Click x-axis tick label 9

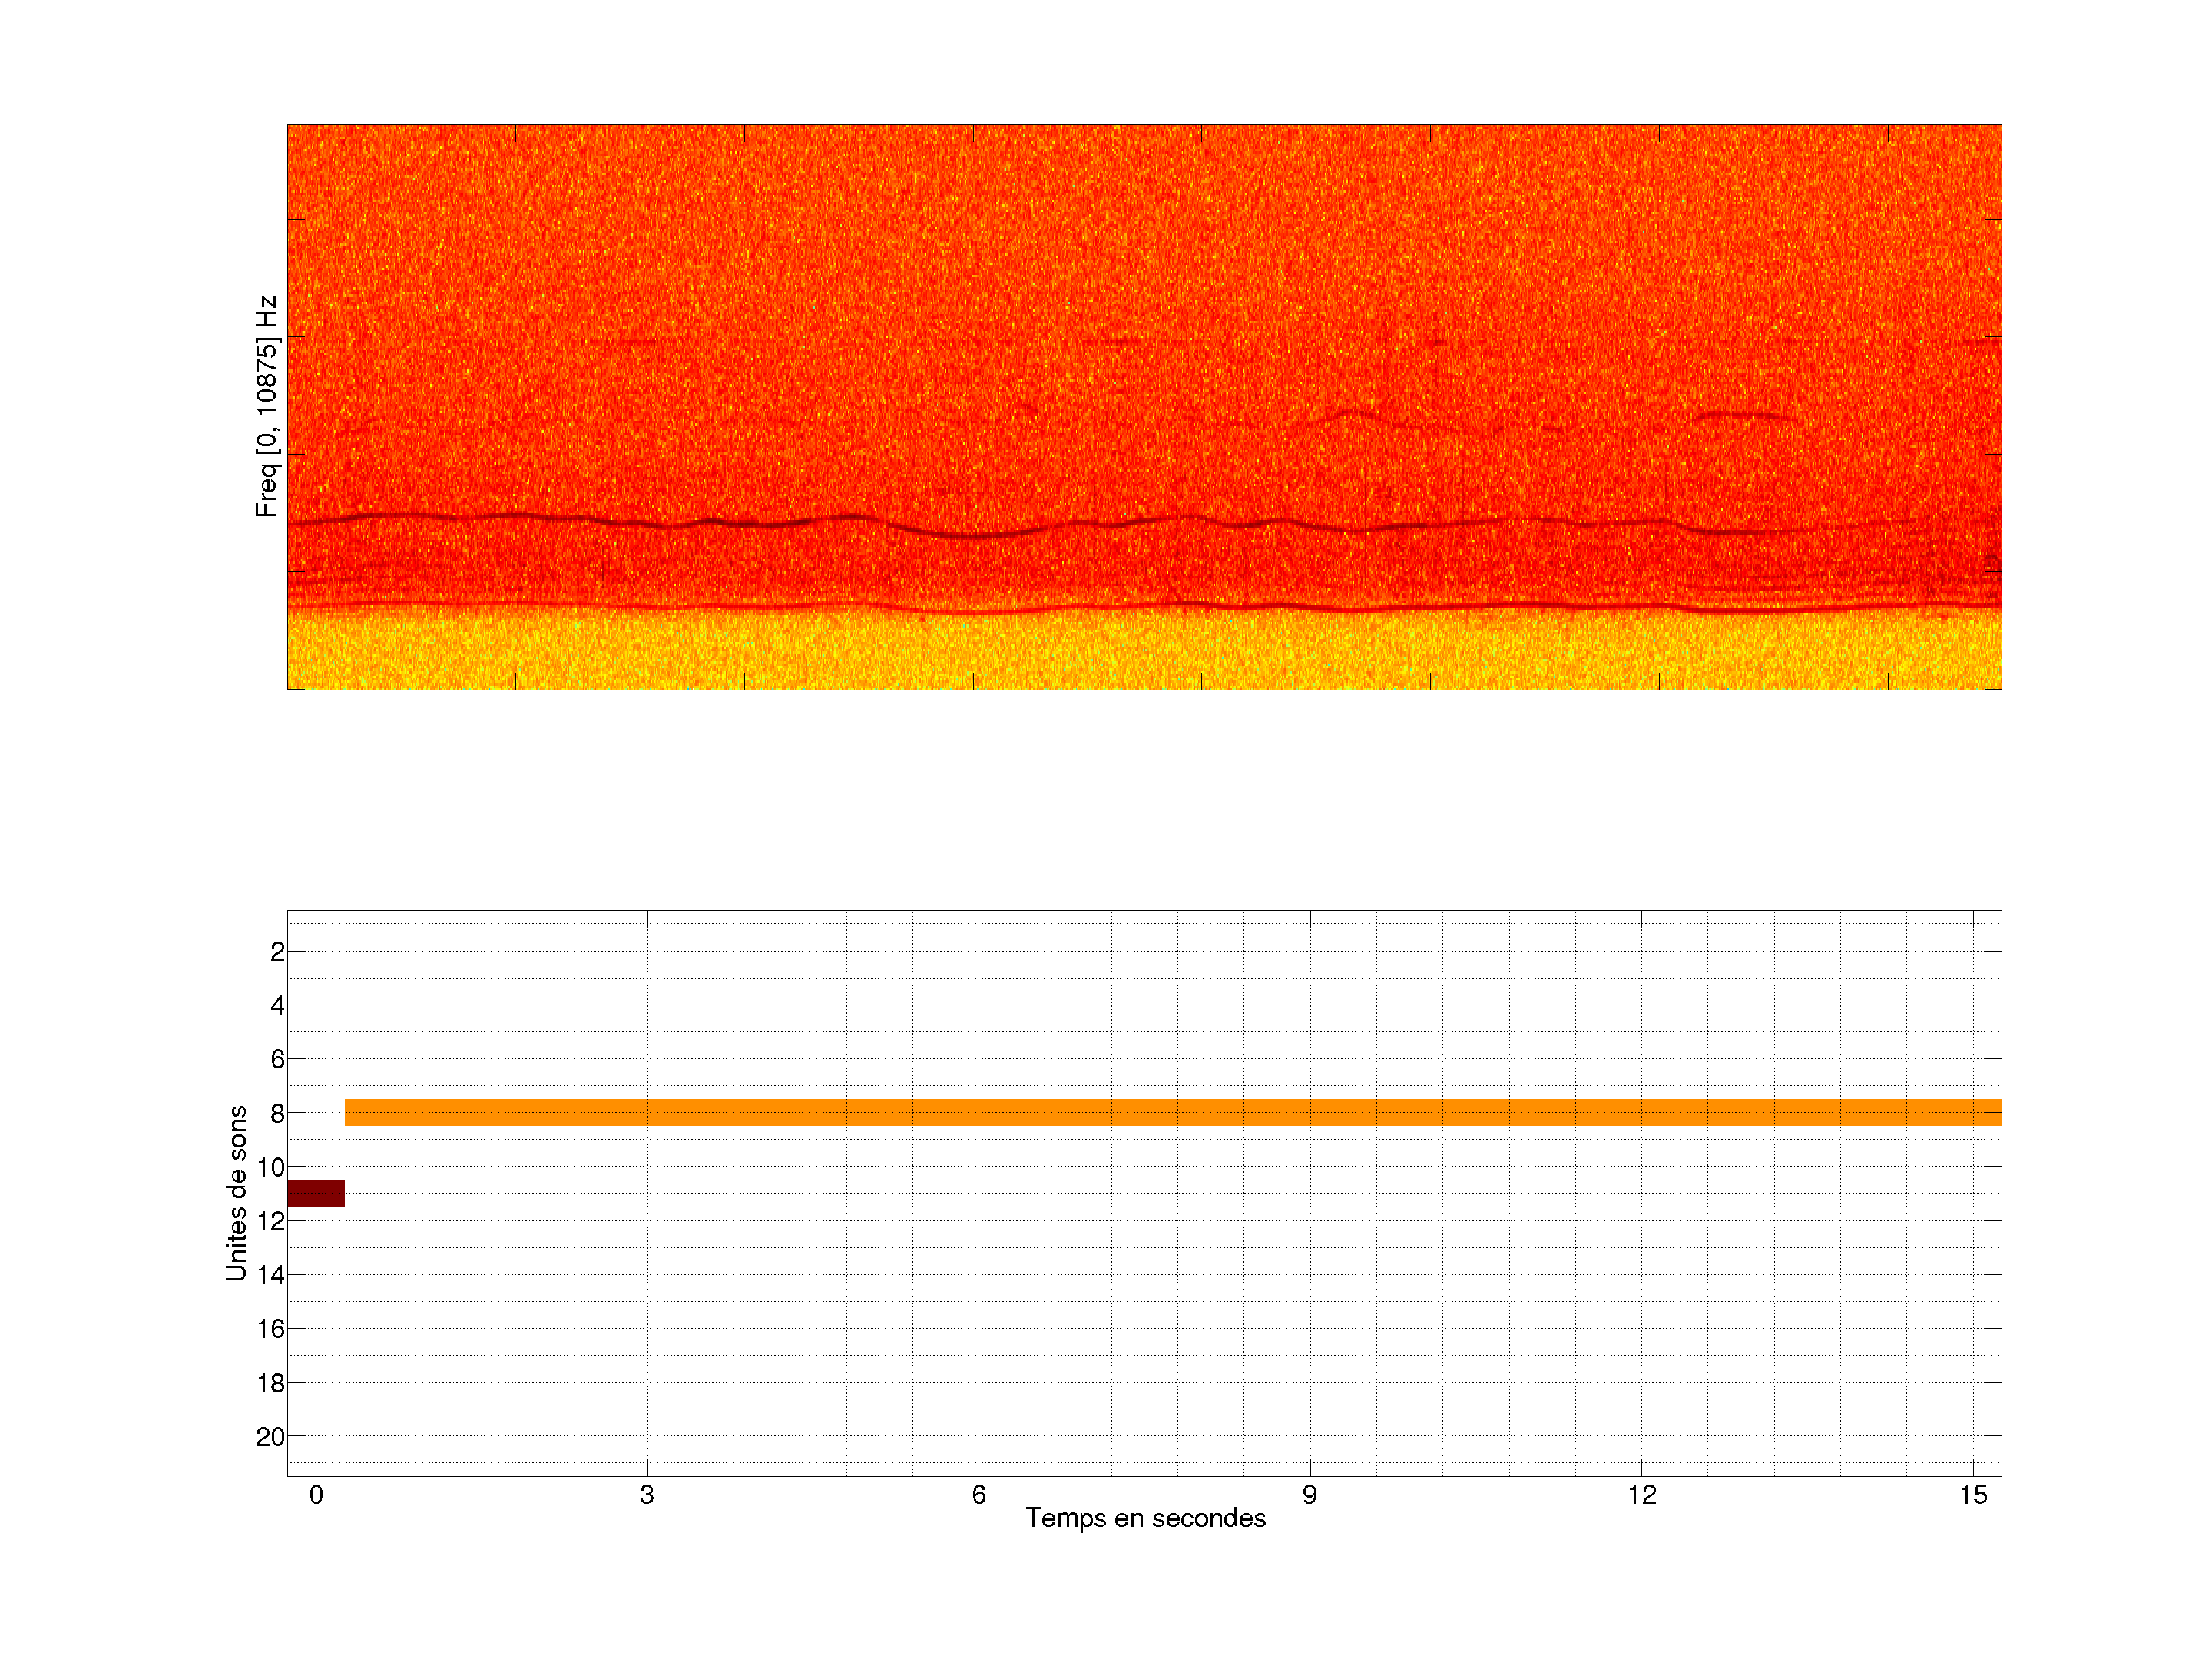point(1310,1495)
